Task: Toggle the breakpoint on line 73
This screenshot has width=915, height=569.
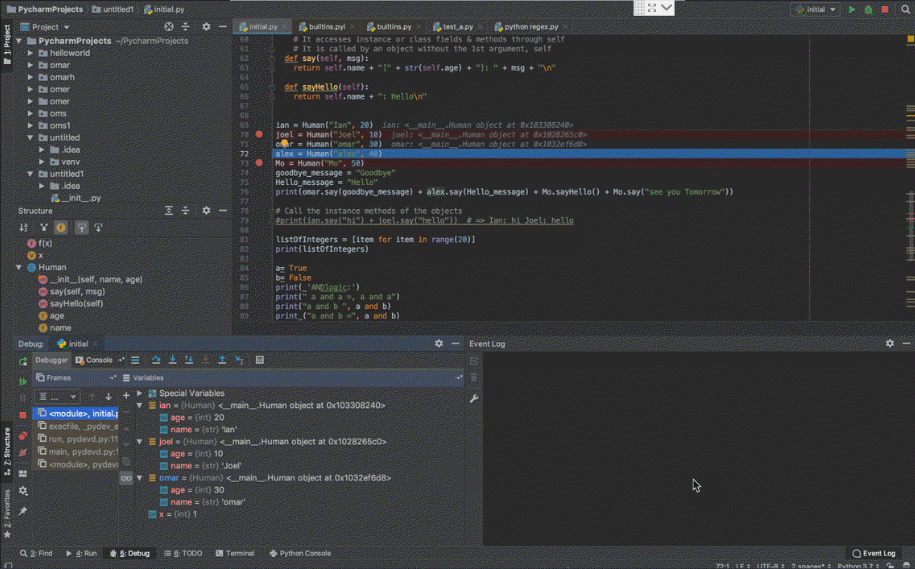Action: coord(259,163)
